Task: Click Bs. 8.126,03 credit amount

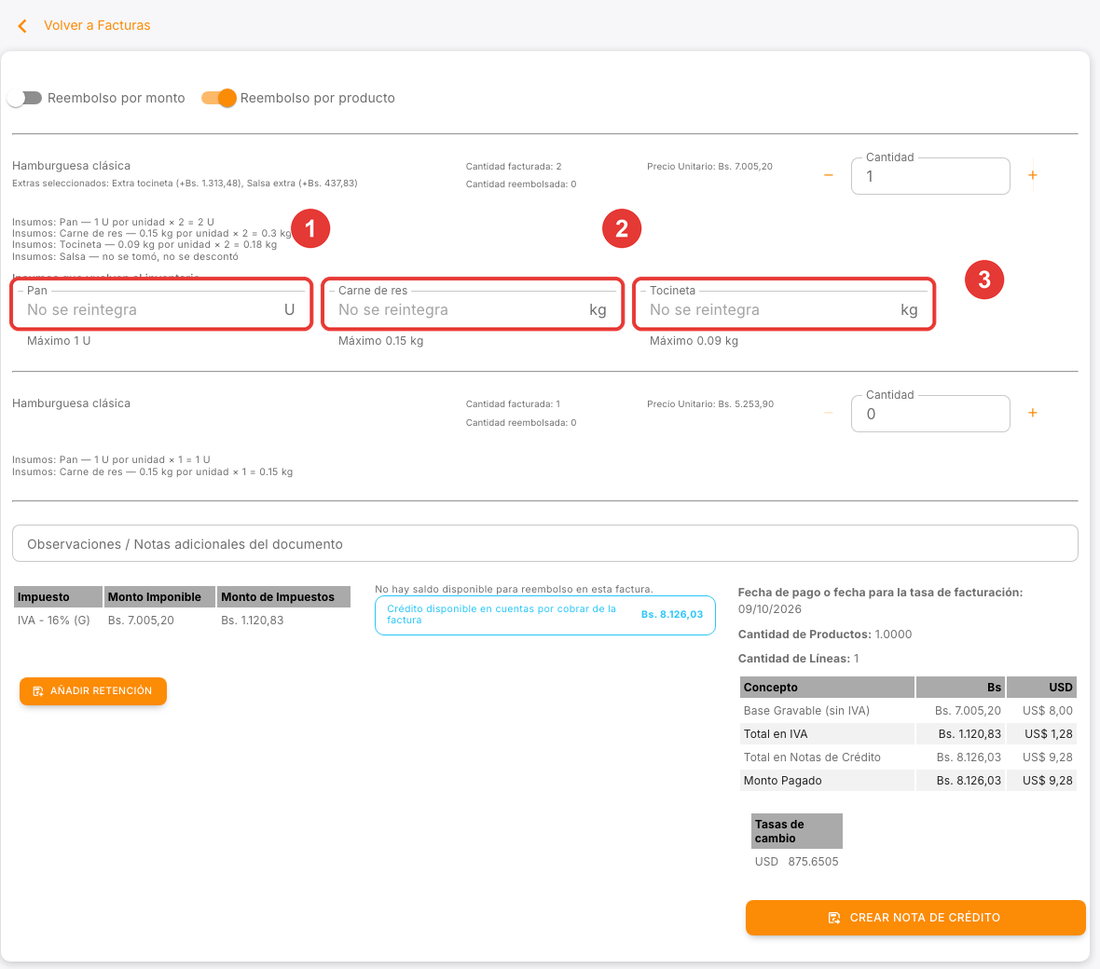Action: point(672,615)
